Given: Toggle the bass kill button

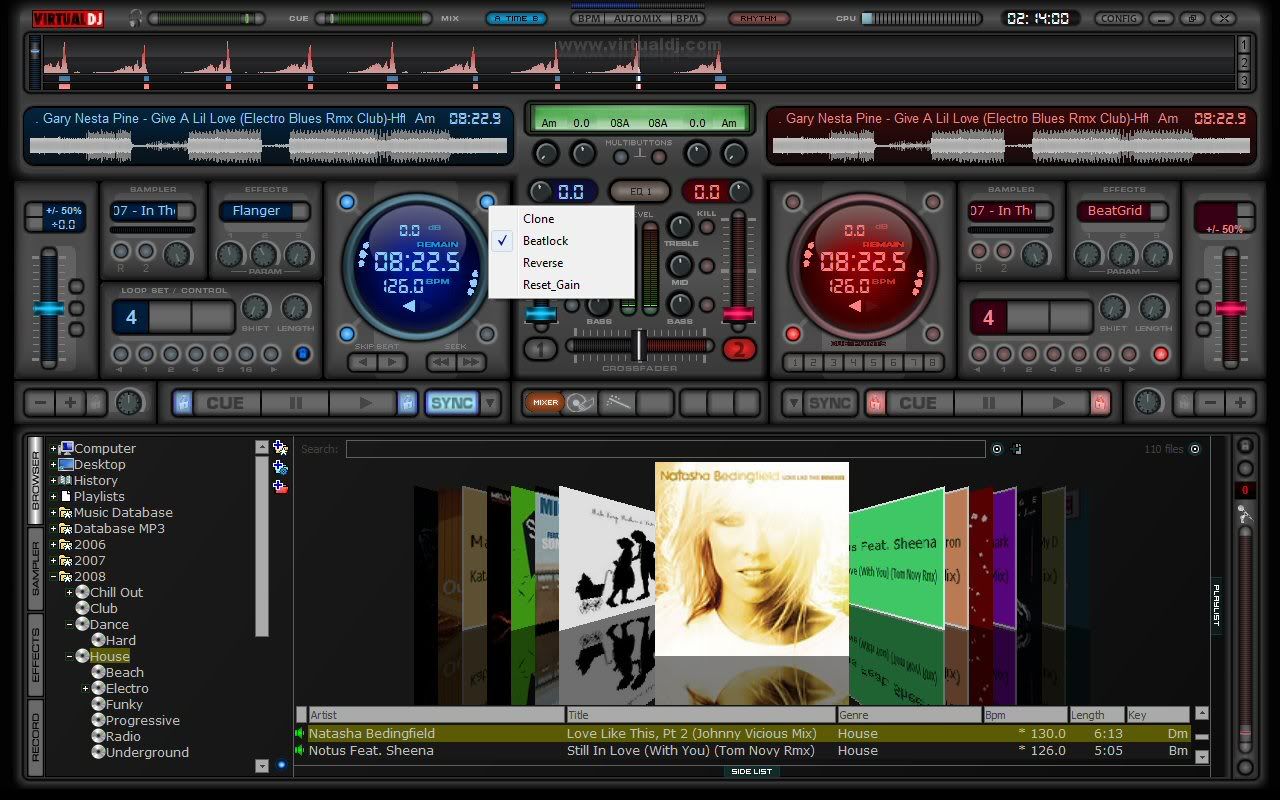Looking at the screenshot, I should click(x=707, y=305).
